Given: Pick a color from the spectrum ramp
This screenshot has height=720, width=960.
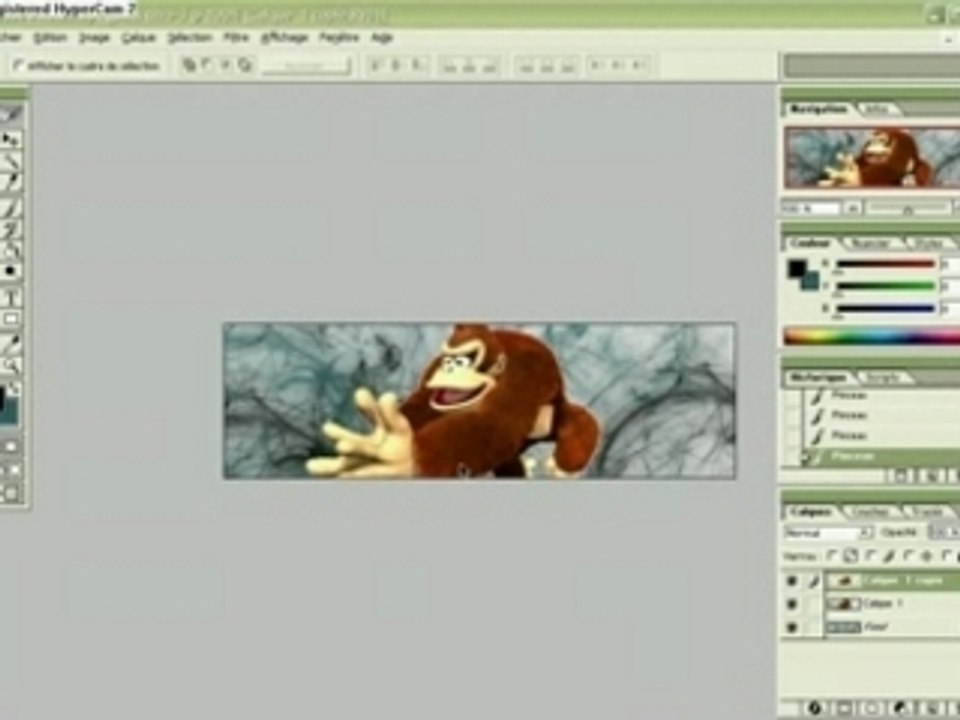Looking at the screenshot, I should tap(872, 336).
